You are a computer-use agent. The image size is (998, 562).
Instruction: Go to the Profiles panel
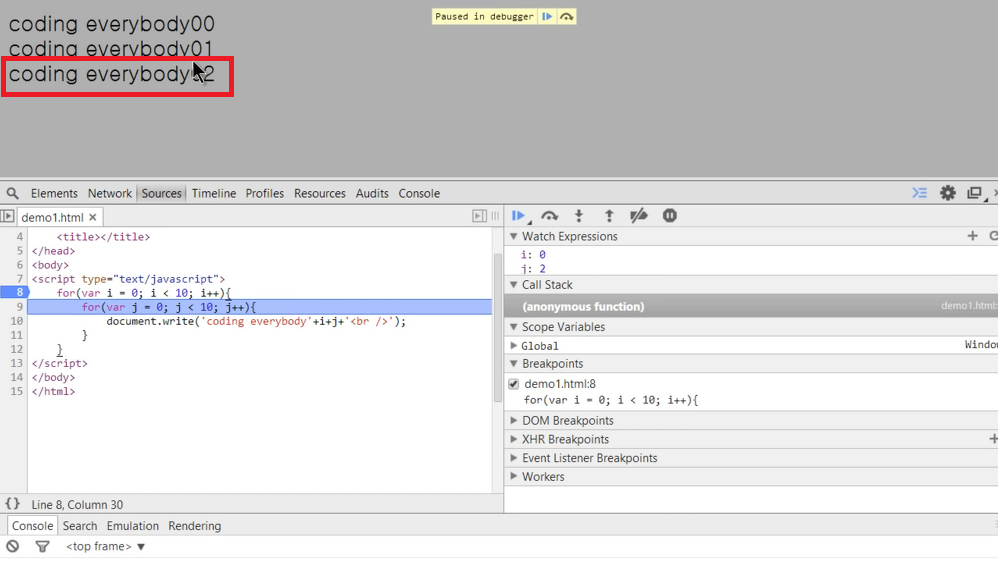[265, 193]
